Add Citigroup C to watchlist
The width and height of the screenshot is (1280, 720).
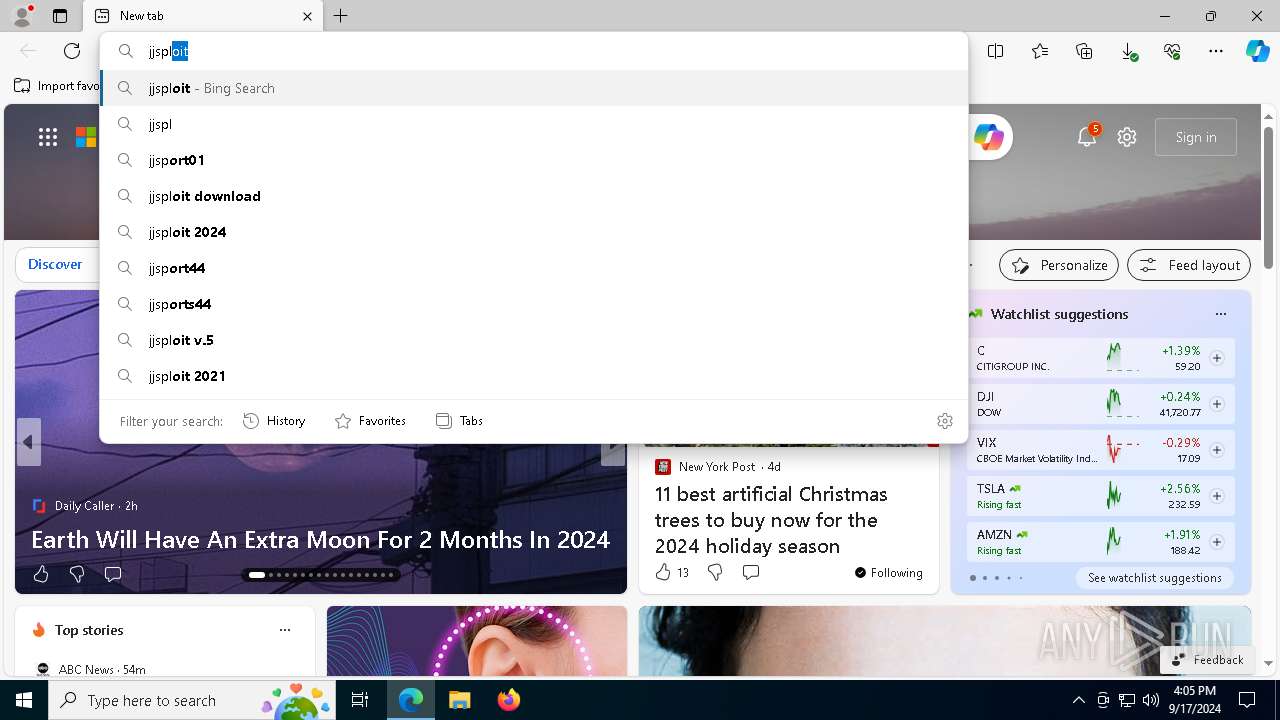coord(1217,358)
